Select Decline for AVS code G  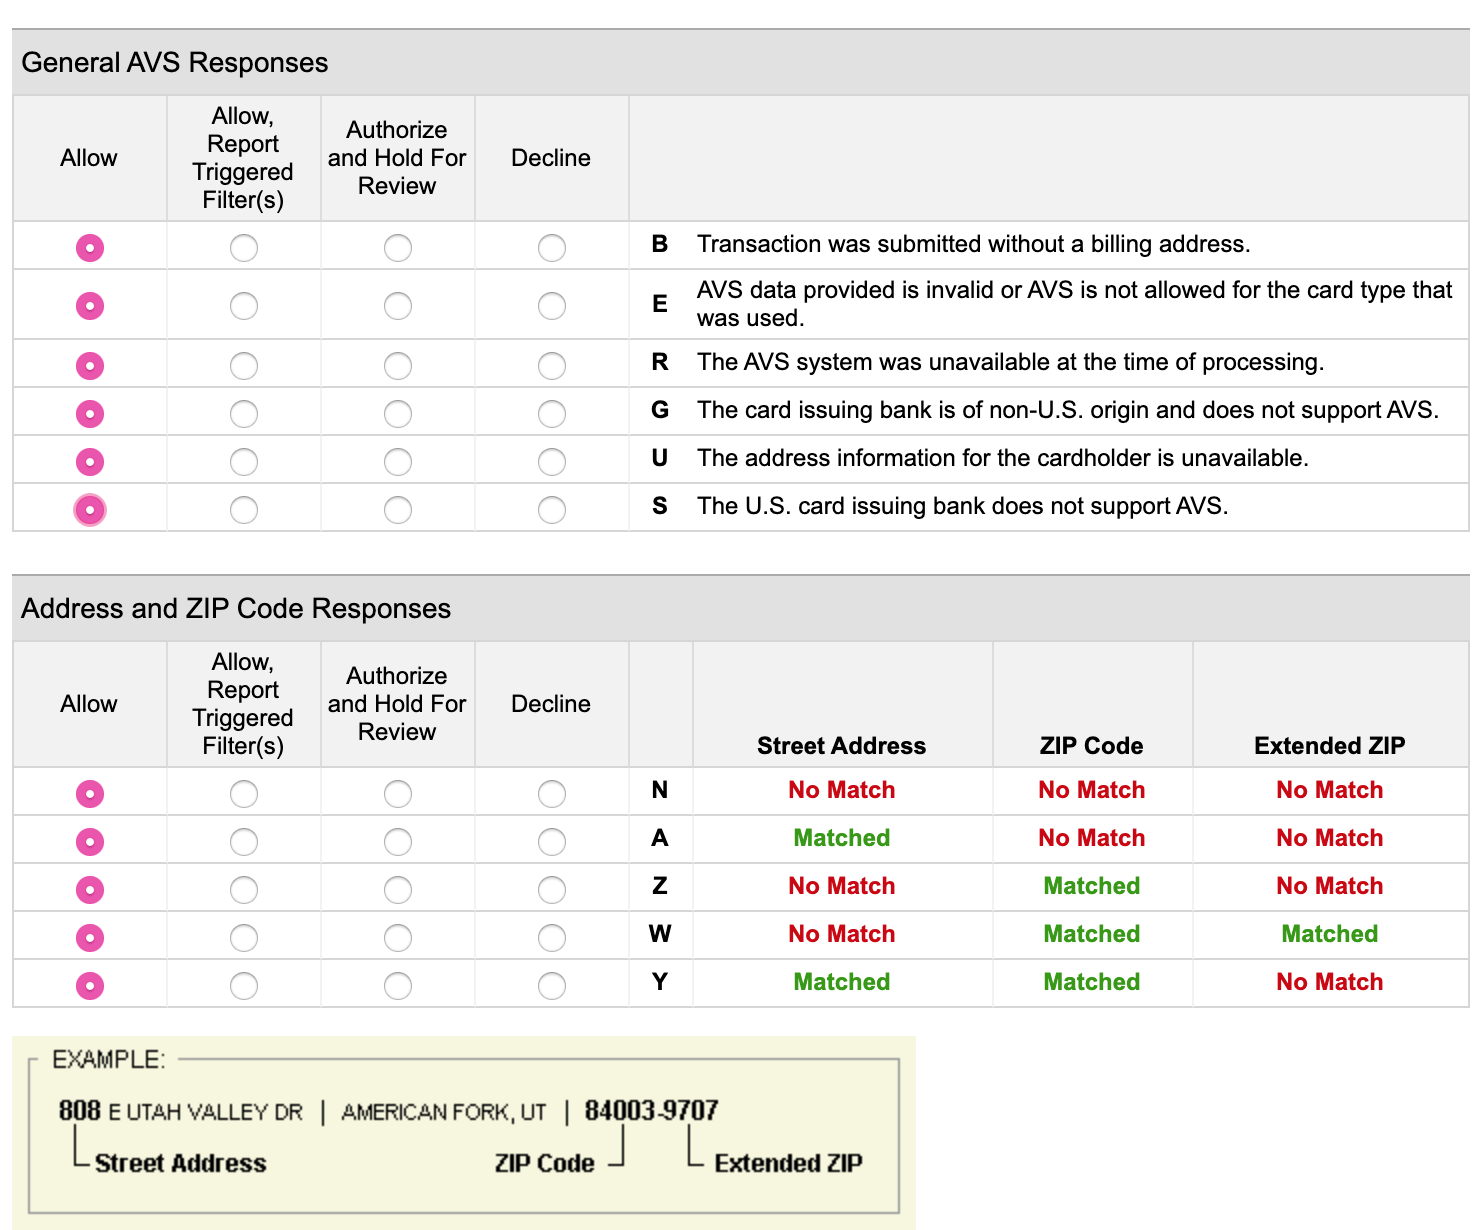click(551, 413)
